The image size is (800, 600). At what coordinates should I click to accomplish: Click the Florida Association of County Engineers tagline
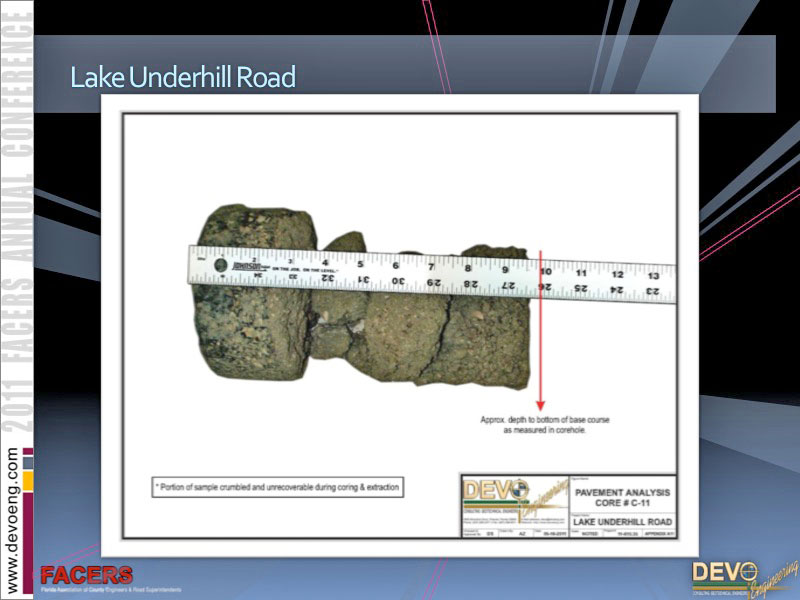tap(110, 590)
